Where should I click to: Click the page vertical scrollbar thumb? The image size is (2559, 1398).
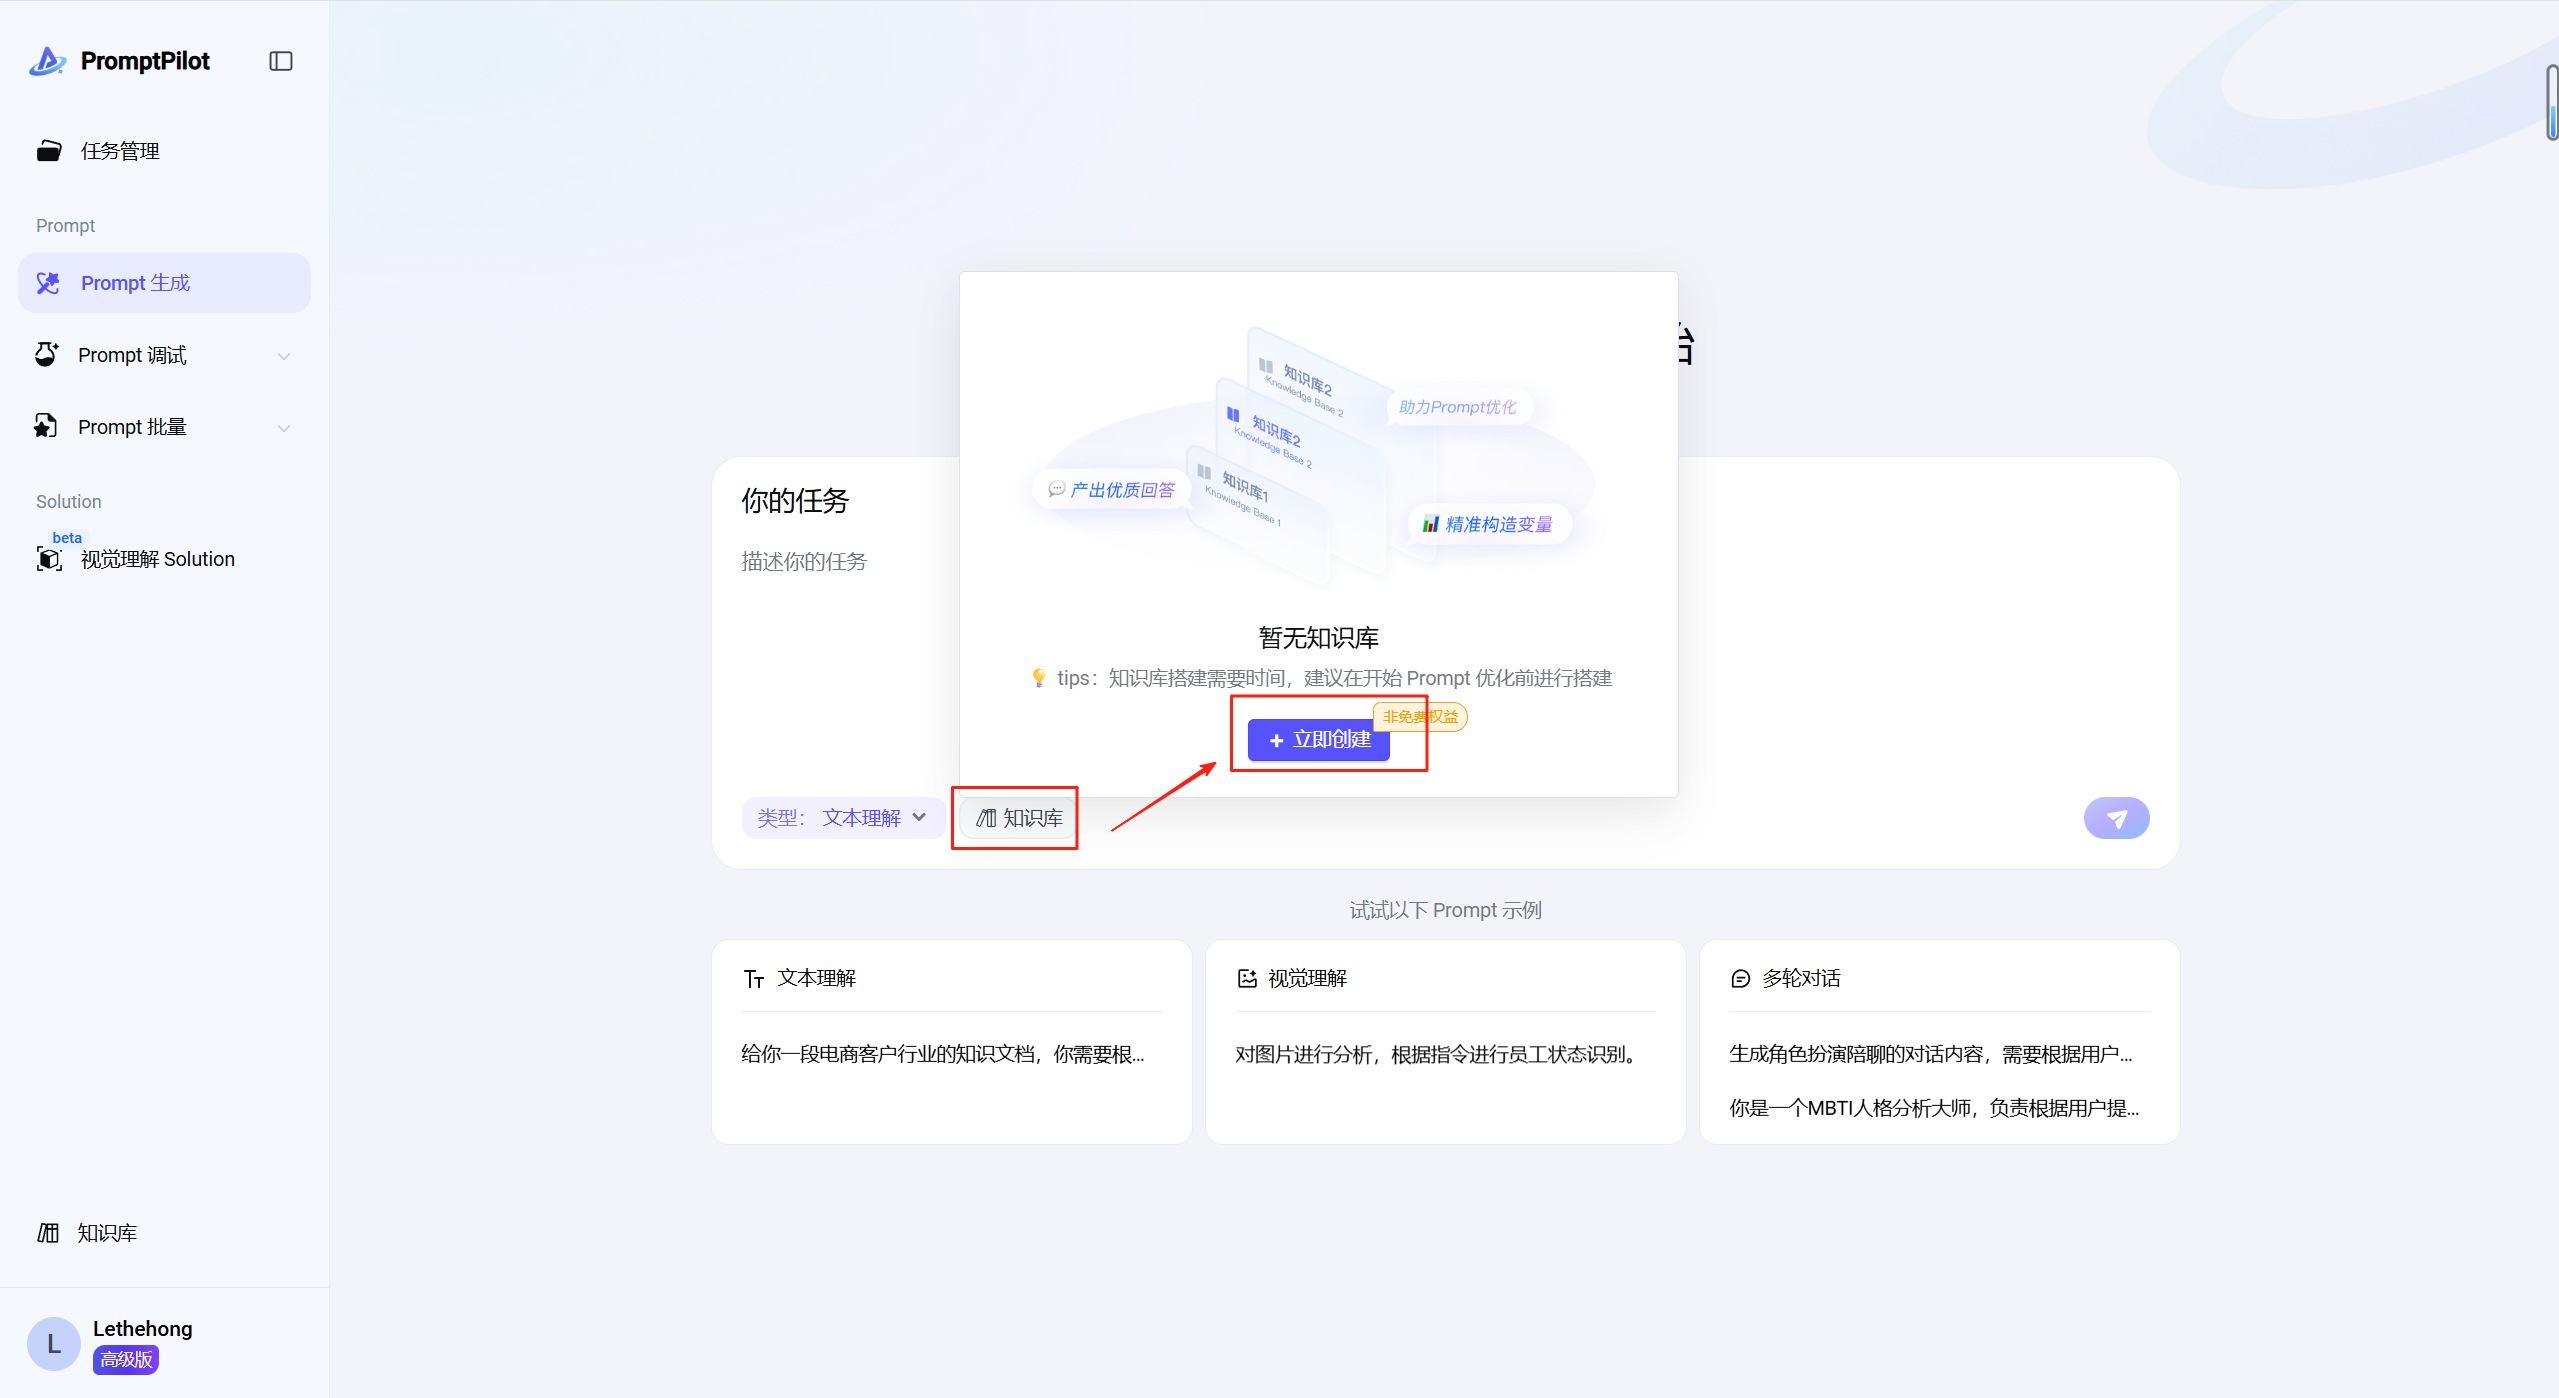[2552, 102]
